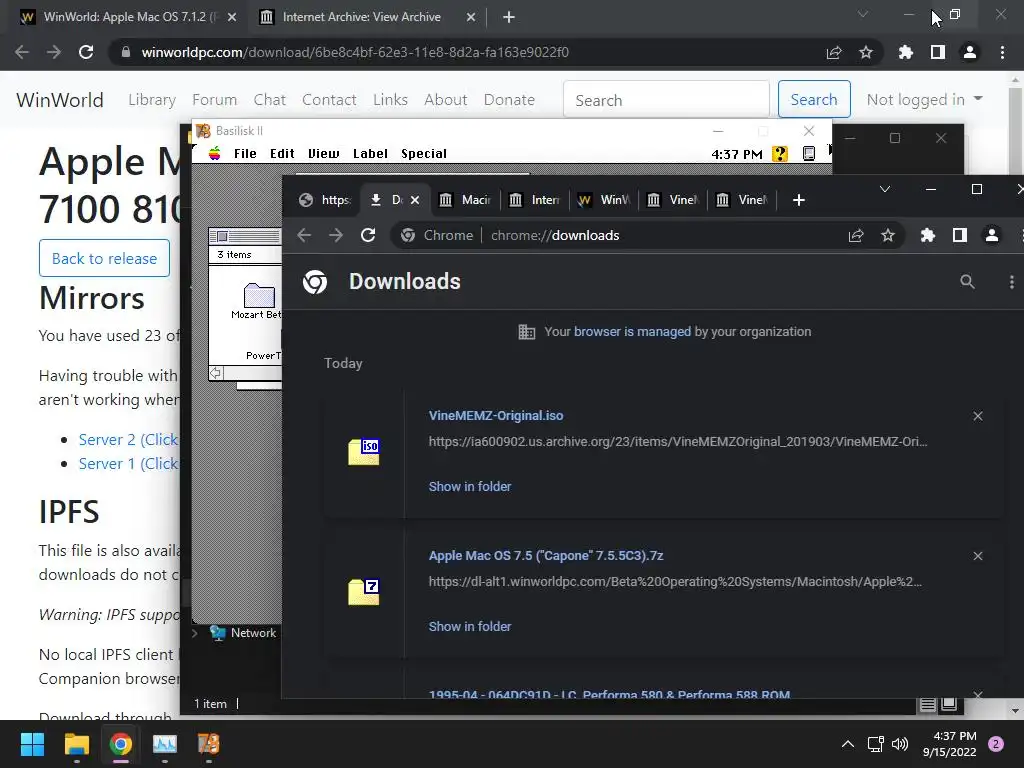Screen dimensions: 1024x768
Task: Open Apple Mac OS 7.5 Capone .7z link
Action: pos(546,556)
